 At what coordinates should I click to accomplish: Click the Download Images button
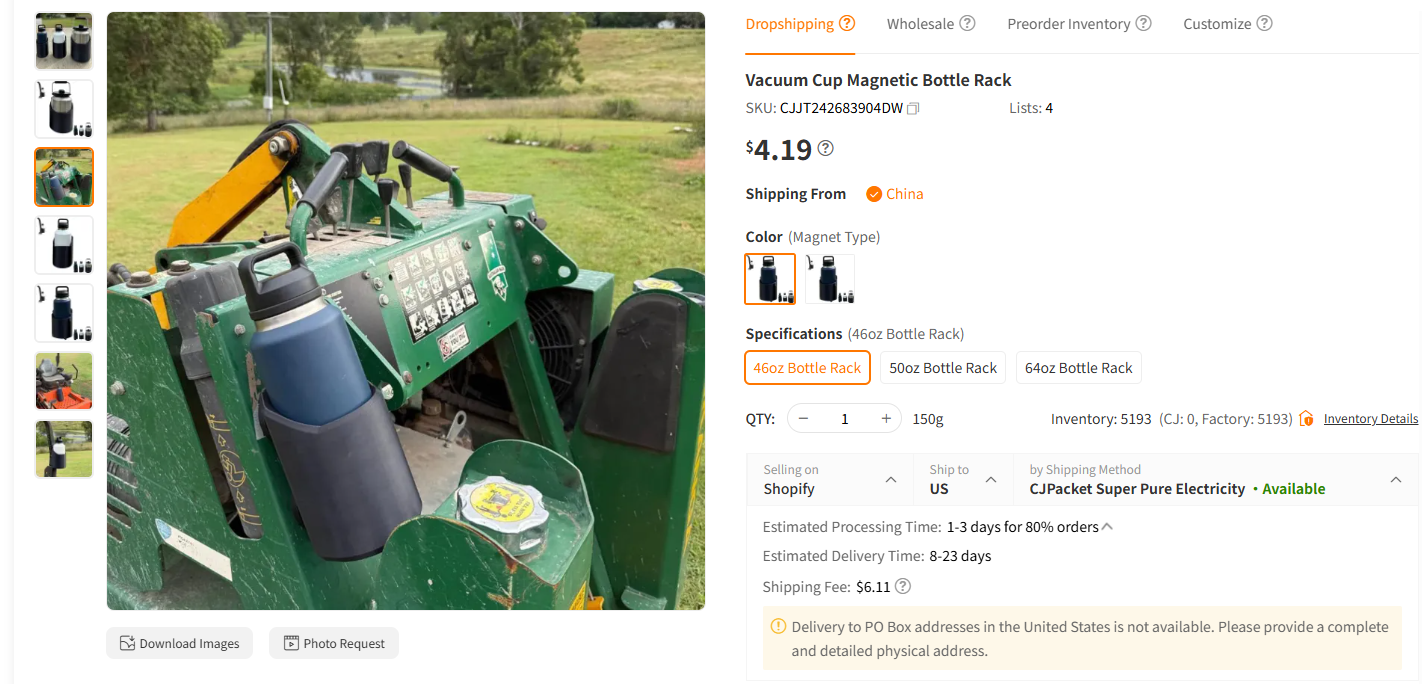(180, 643)
